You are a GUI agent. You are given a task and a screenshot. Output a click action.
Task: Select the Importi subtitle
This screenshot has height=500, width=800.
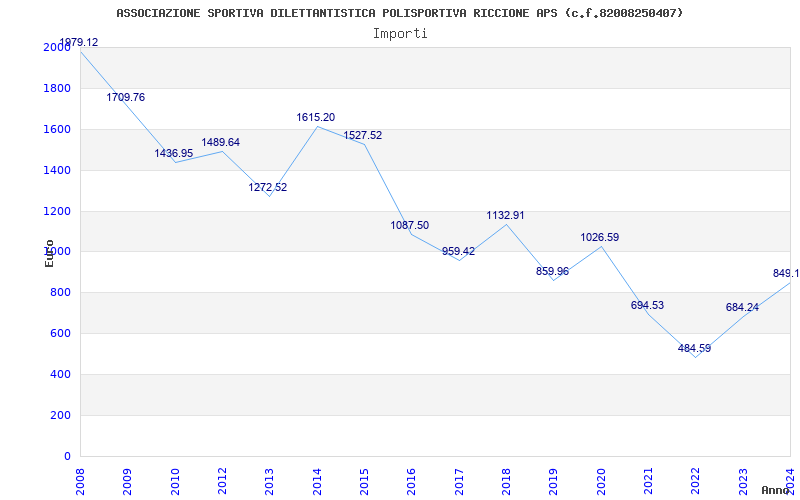tap(400, 34)
